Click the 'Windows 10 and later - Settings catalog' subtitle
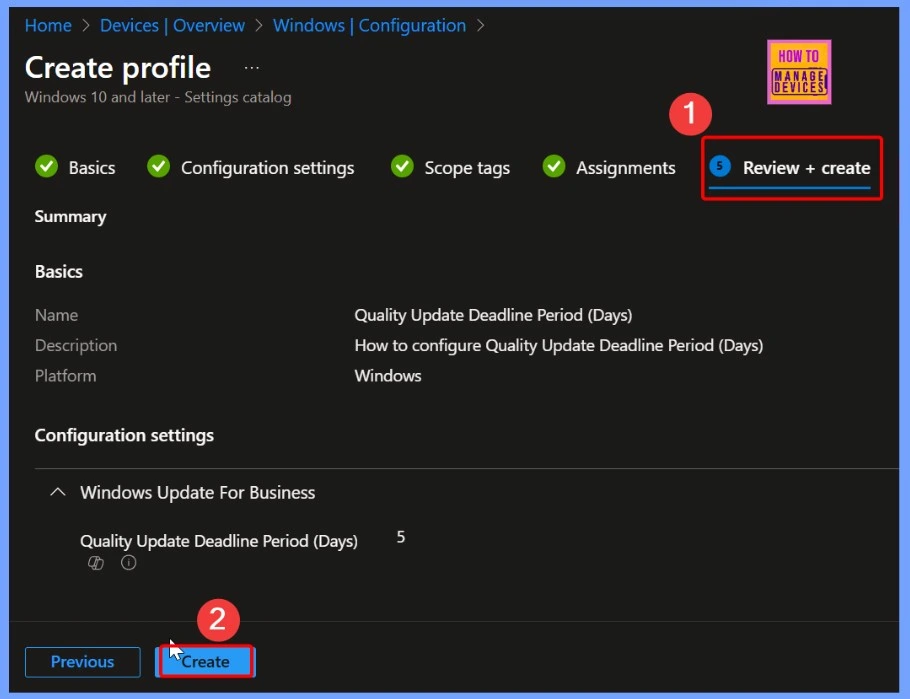This screenshot has width=910, height=699. coord(158,97)
